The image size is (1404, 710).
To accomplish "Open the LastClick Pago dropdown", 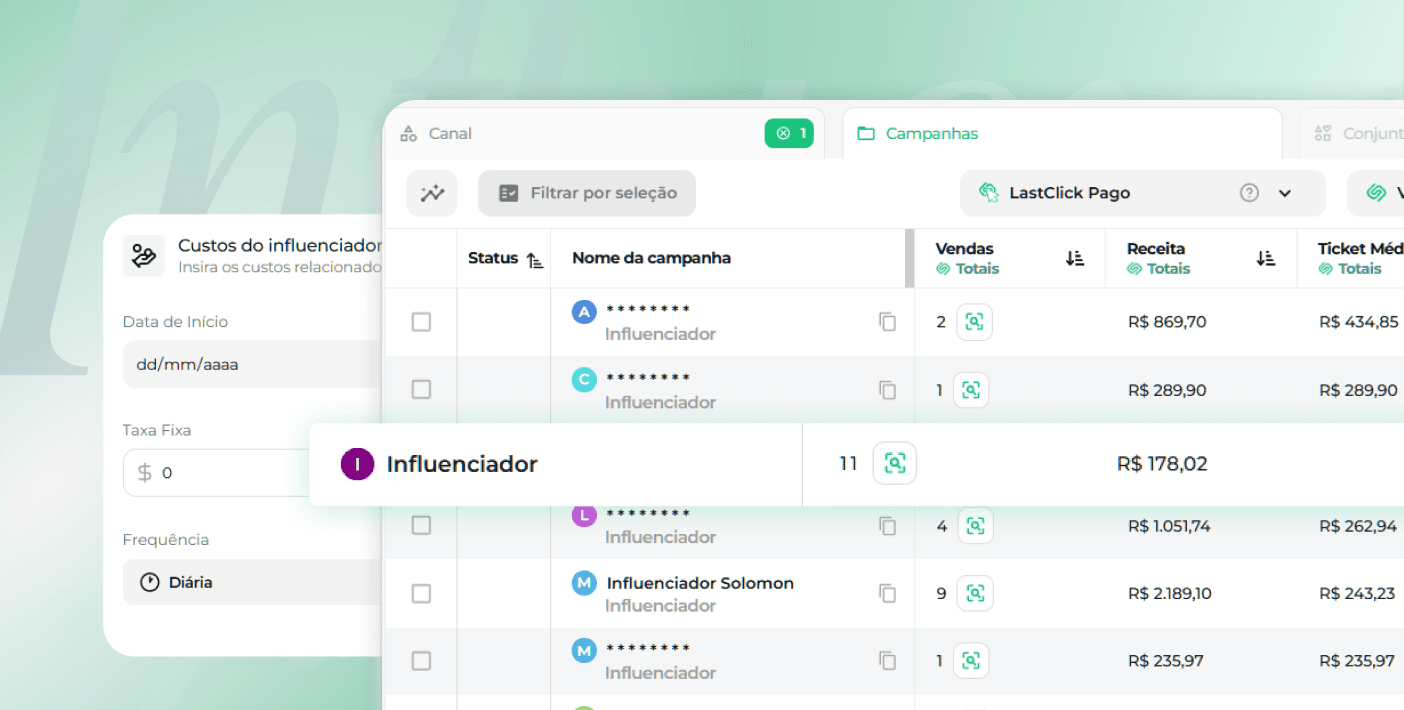I will [x=1142, y=193].
